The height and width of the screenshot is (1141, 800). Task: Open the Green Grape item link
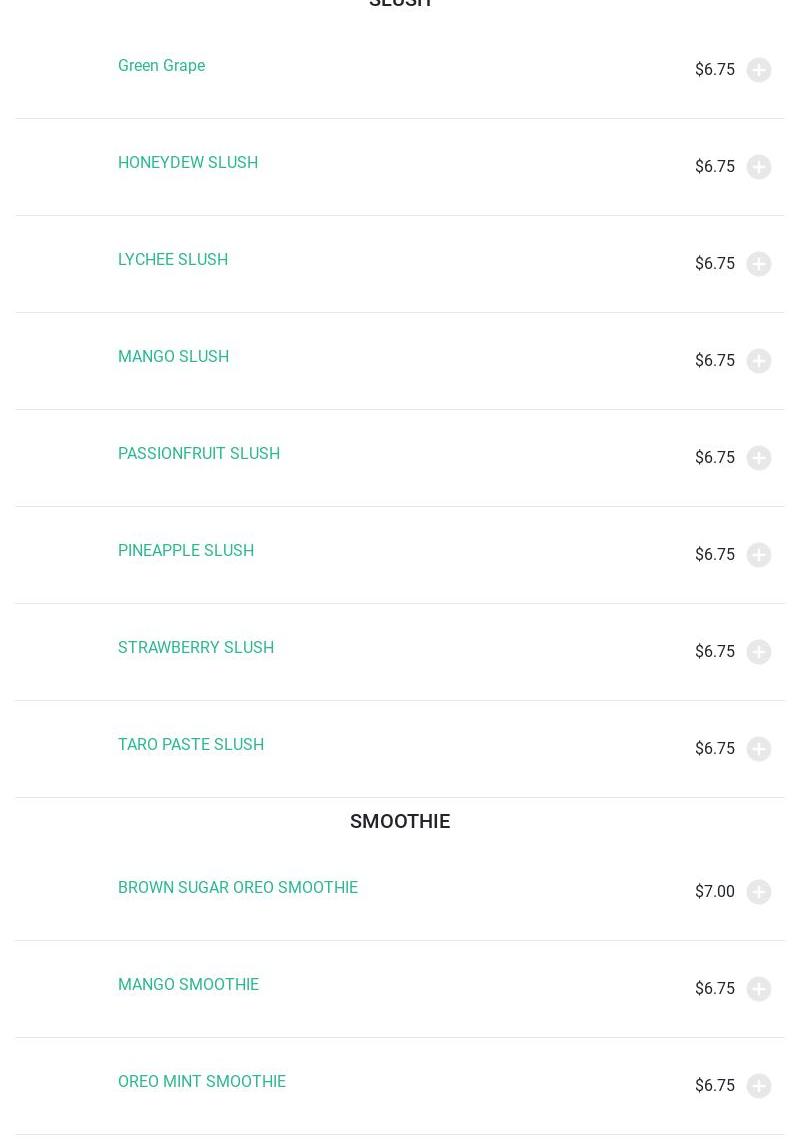tap(161, 66)
